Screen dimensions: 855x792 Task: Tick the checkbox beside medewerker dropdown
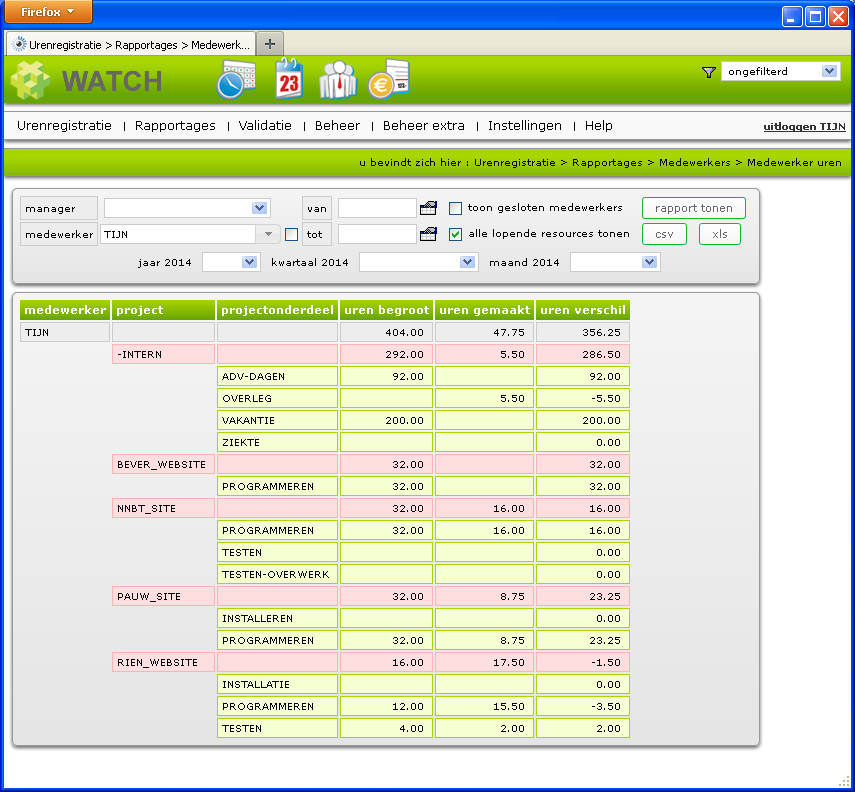pos(291,235)
